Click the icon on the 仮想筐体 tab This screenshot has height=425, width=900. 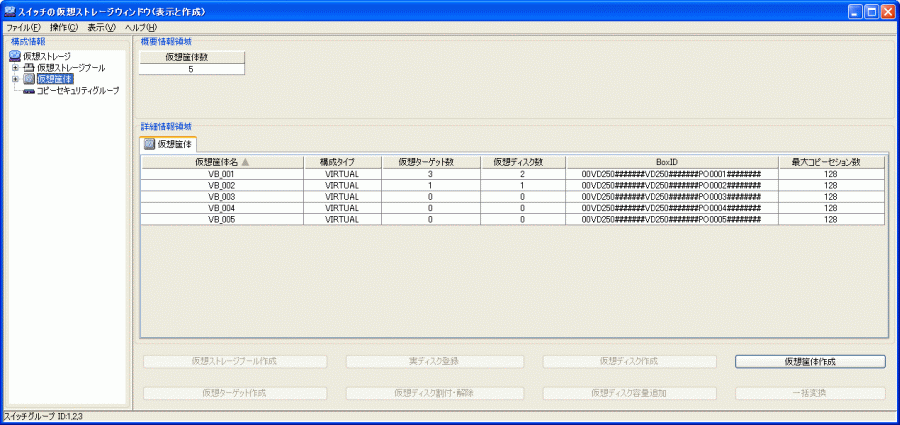pos(149,144)
